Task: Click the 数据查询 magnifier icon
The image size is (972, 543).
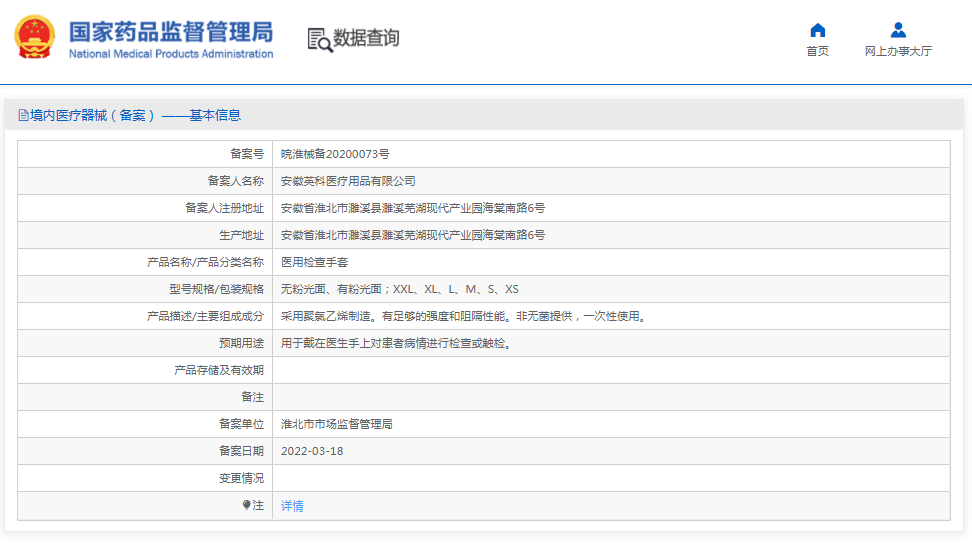Action: pyautogui.click(x=319, y=39)
